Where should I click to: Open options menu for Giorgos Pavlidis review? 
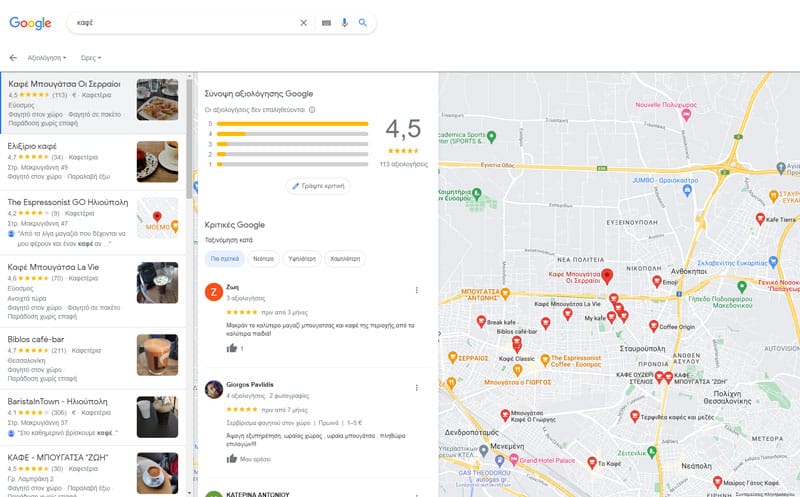(417, 388)
